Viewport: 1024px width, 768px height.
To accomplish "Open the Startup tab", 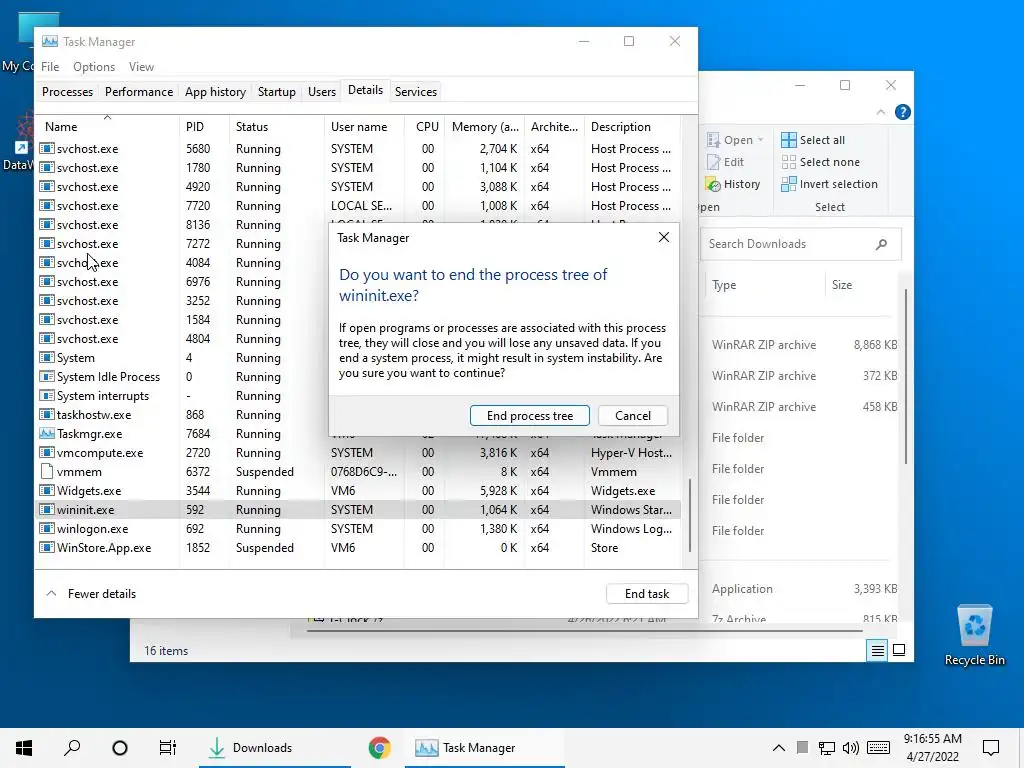I will (276, 91).
